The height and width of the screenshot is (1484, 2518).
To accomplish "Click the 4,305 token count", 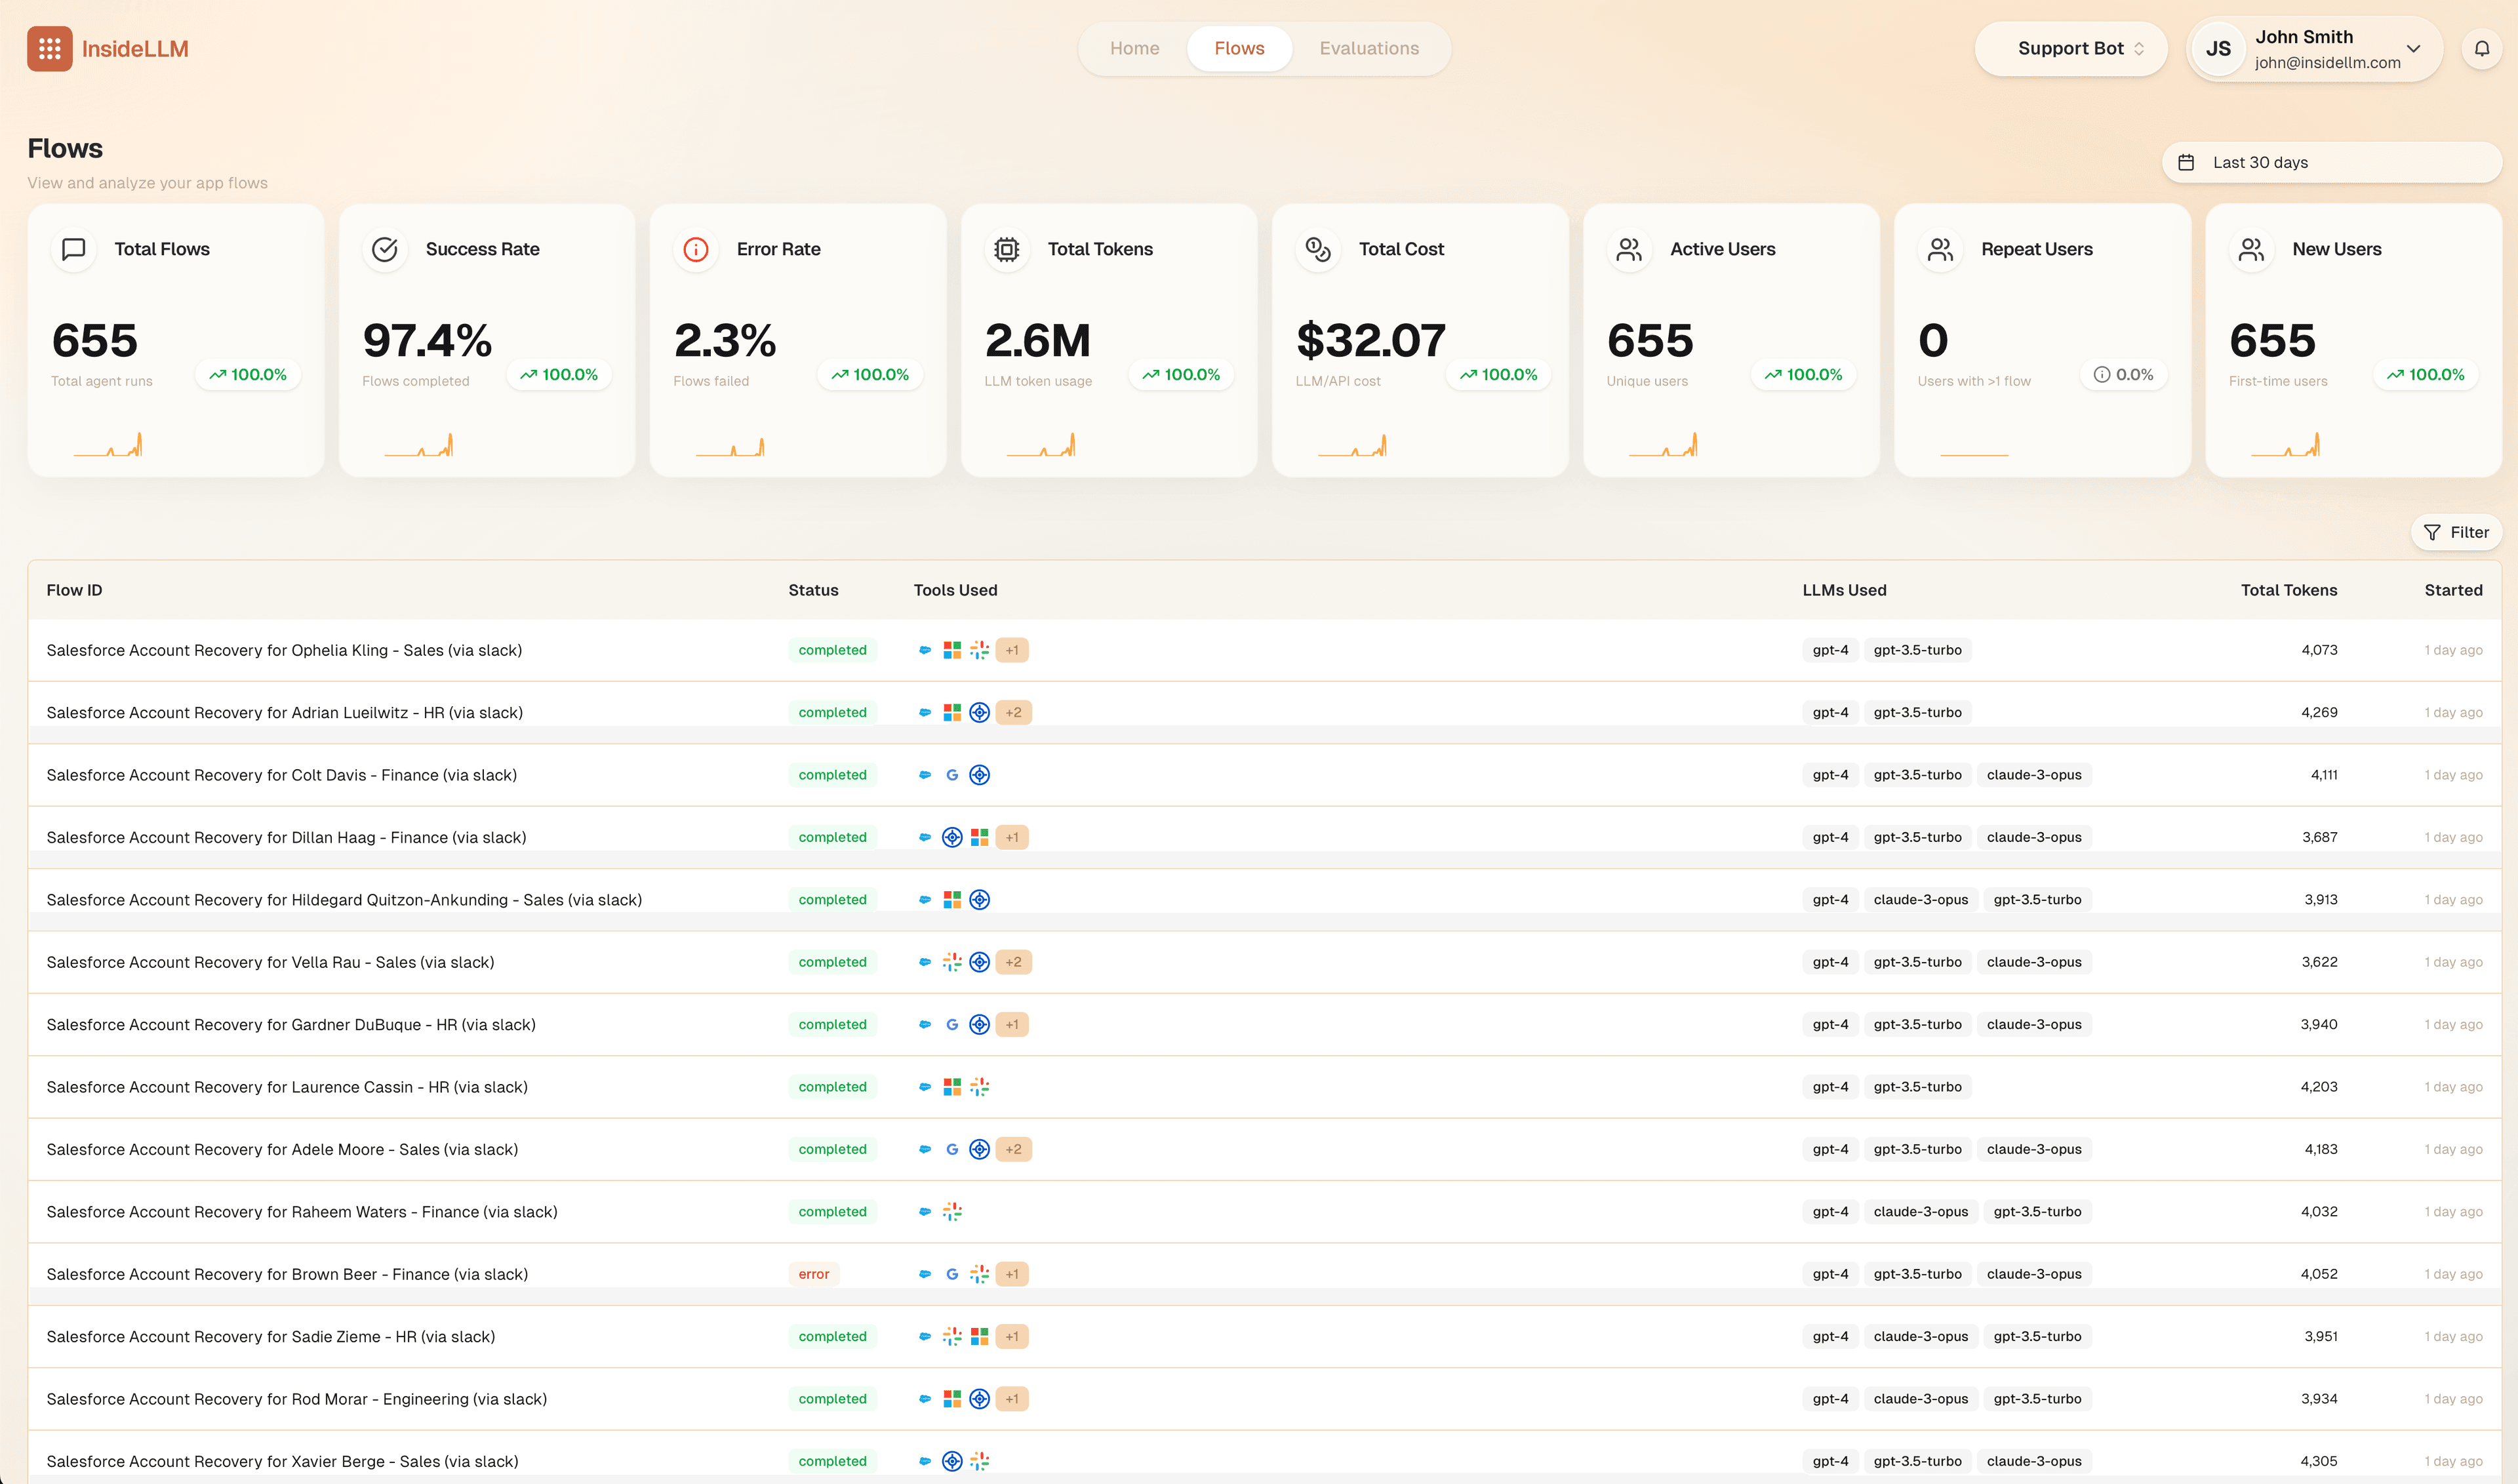I will (x=2318, y=1461).
